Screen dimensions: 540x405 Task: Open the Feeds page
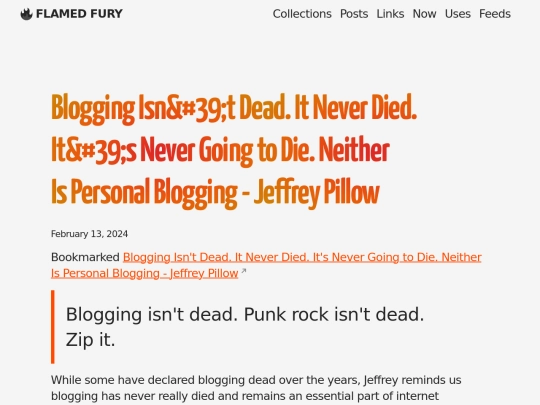tap(495, 14)
